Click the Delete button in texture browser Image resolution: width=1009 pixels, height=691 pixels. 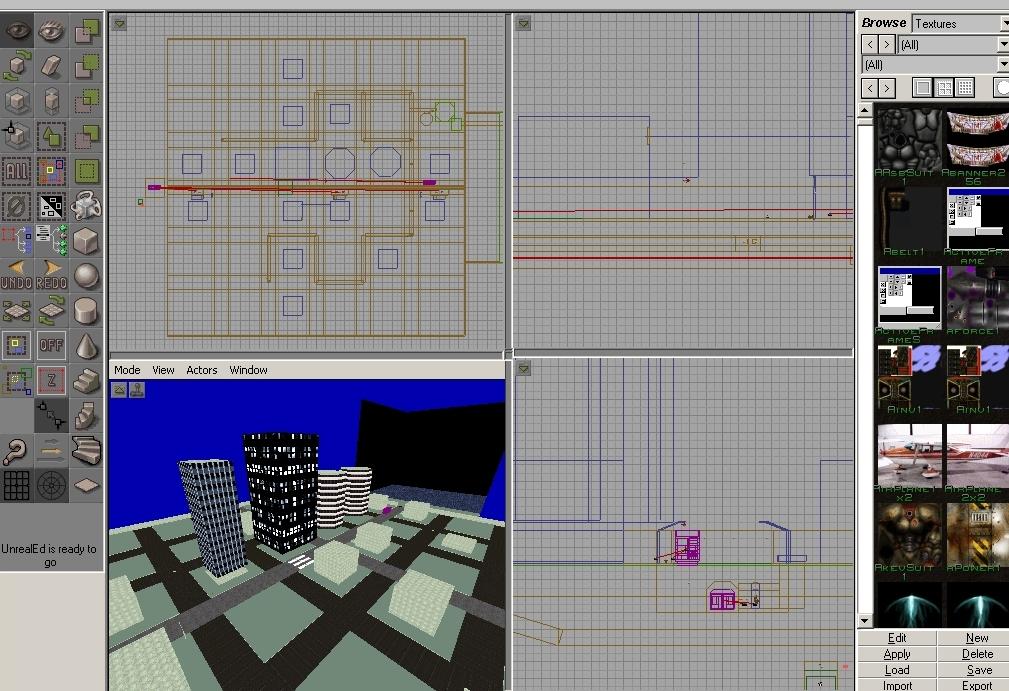coord(977,654)
